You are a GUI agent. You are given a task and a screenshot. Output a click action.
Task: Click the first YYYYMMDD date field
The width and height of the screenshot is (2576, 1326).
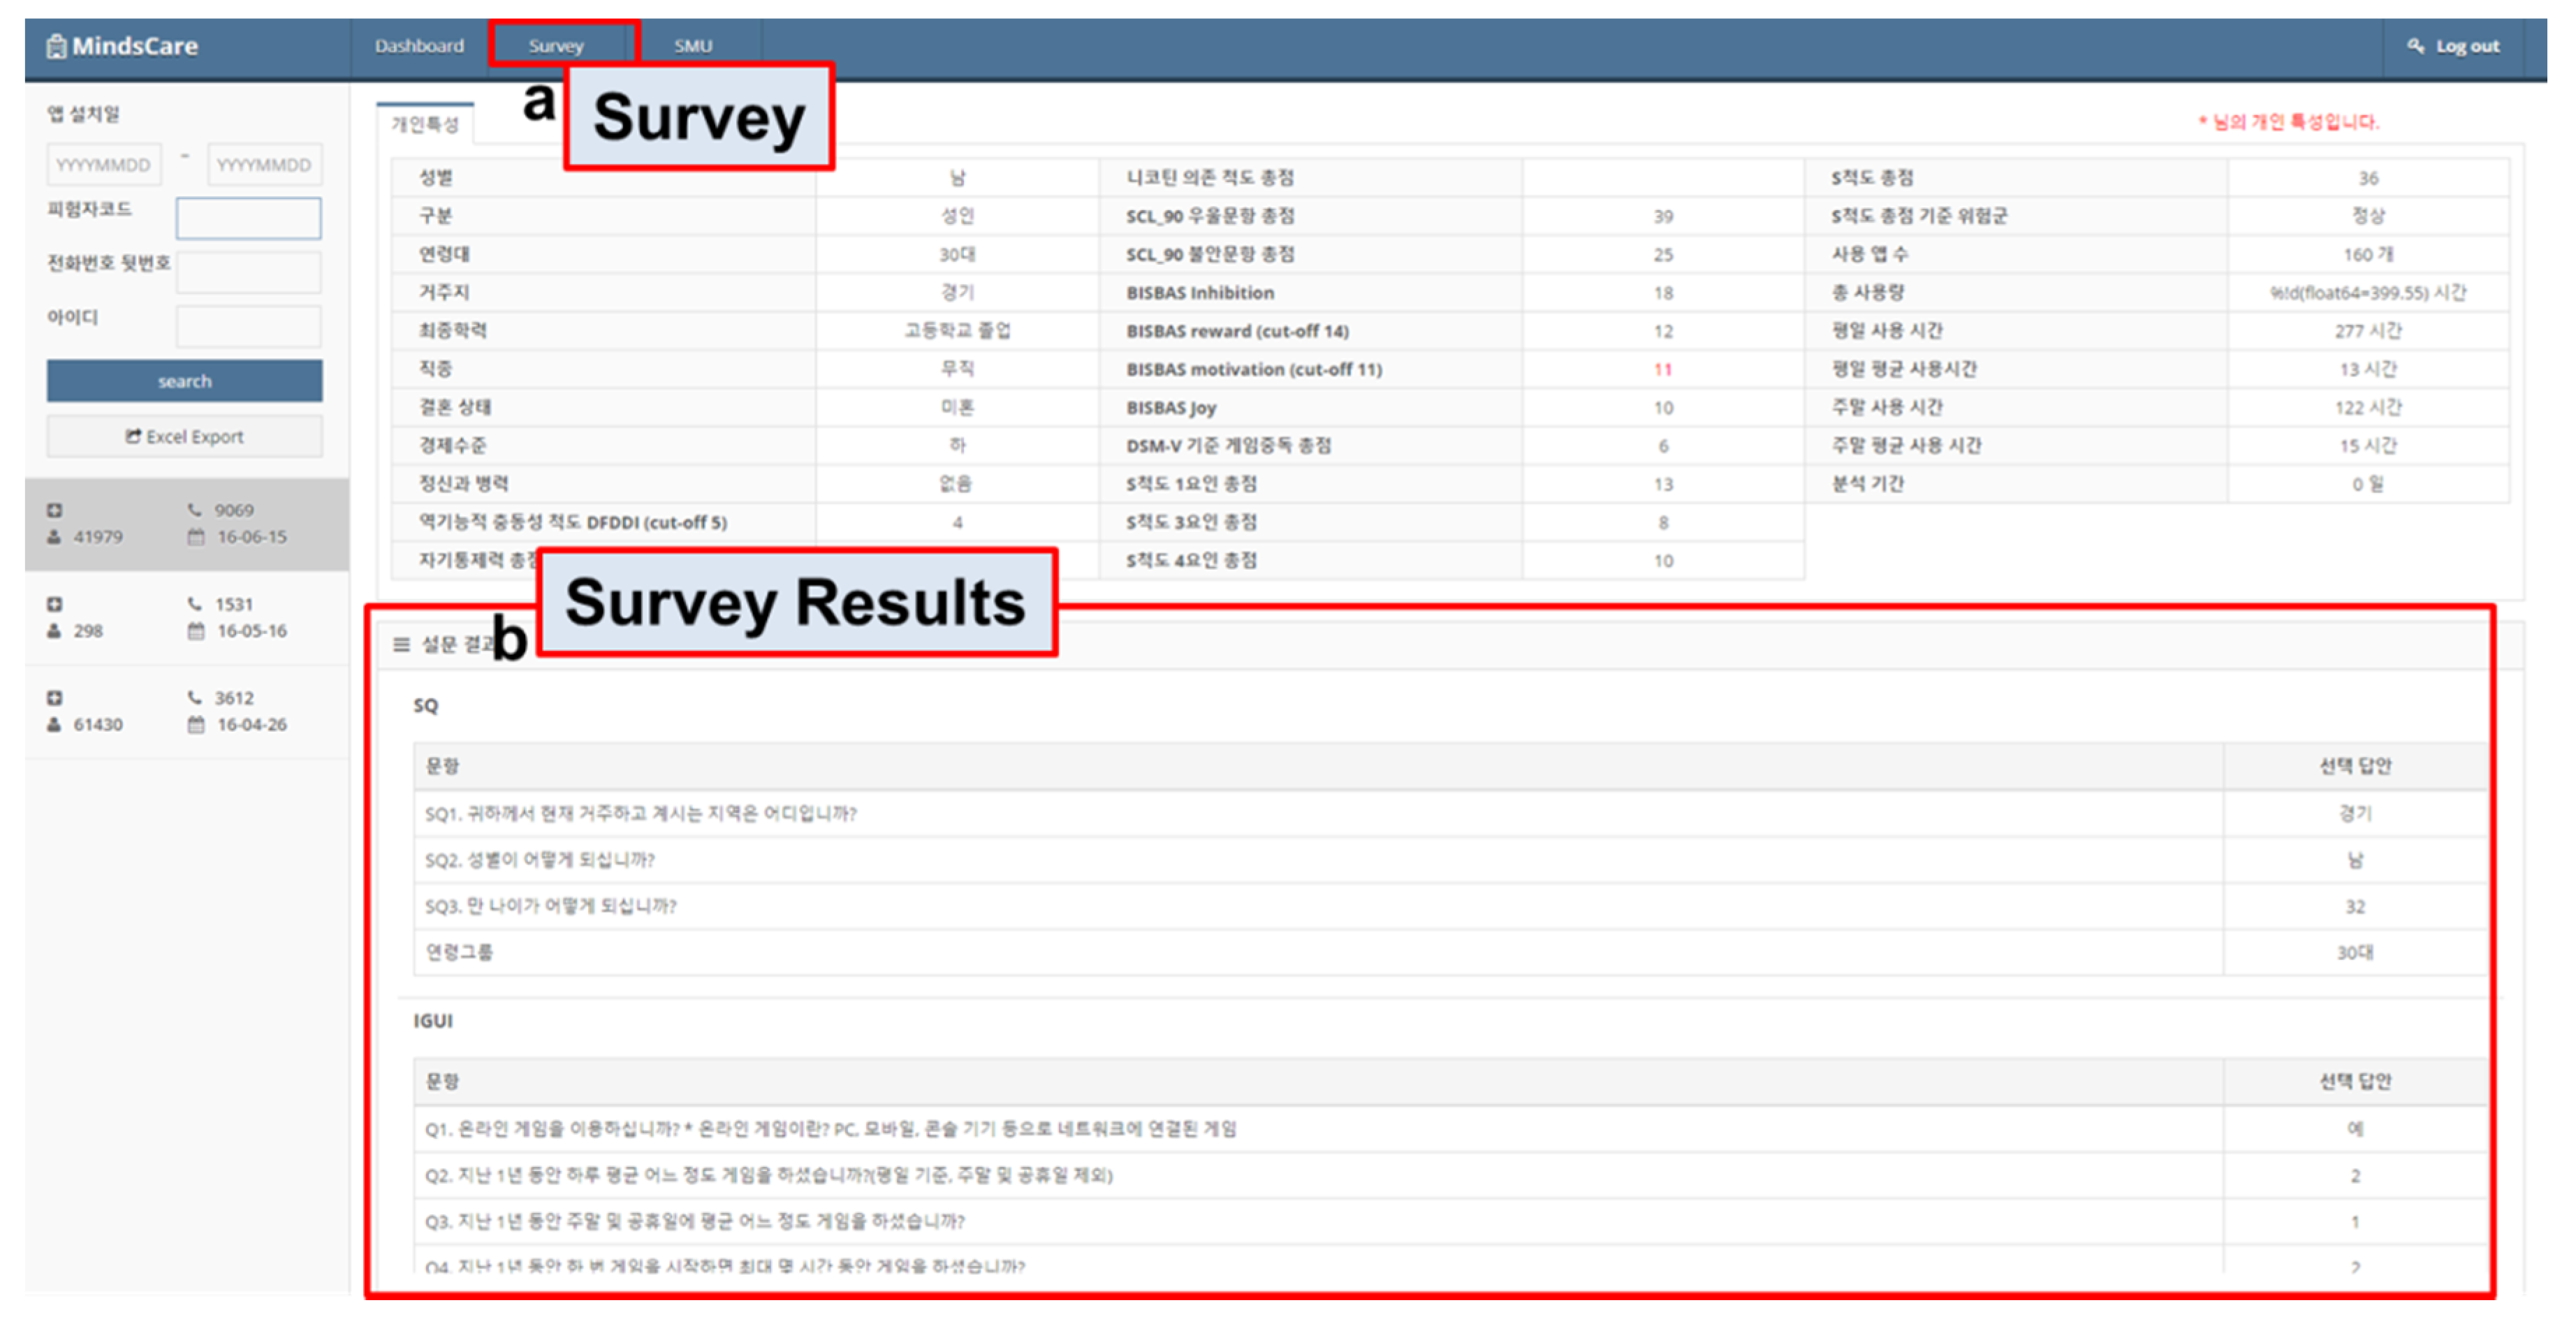103,165
